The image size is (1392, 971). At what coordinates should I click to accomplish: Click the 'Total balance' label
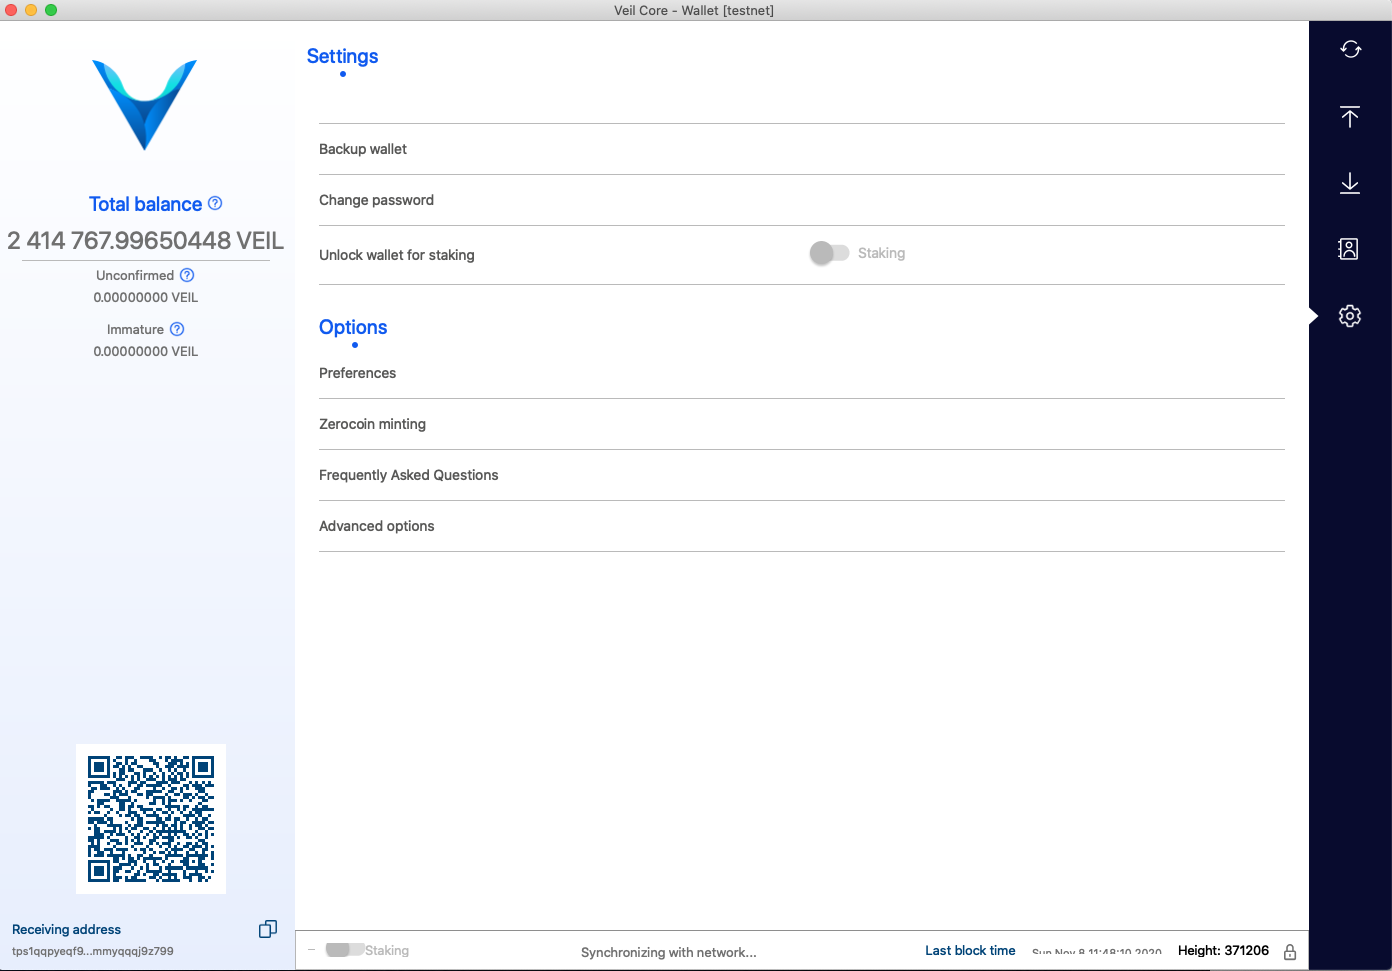(145, 204)
